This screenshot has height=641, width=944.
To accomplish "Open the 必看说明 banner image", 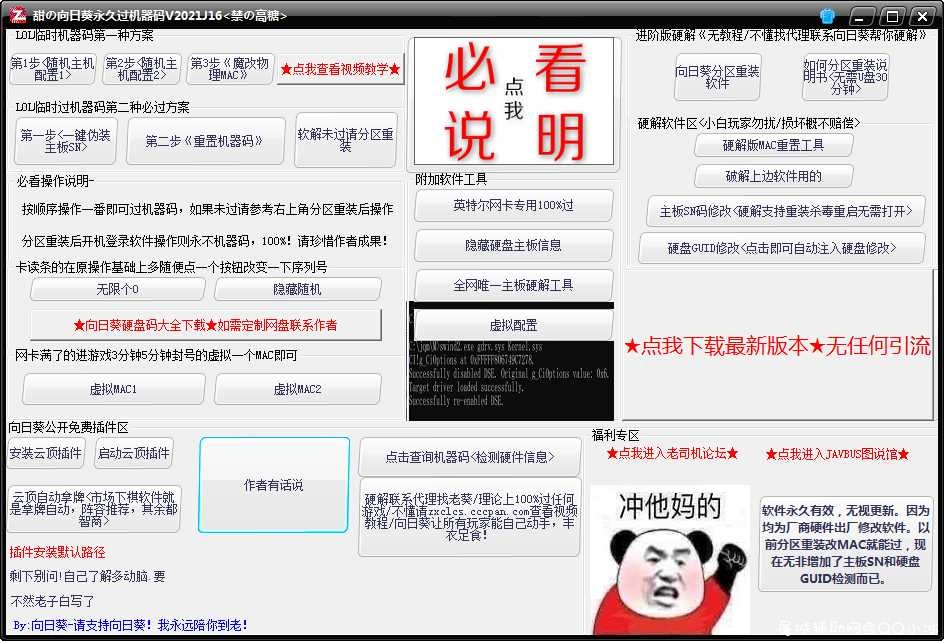I will [514, 101].
